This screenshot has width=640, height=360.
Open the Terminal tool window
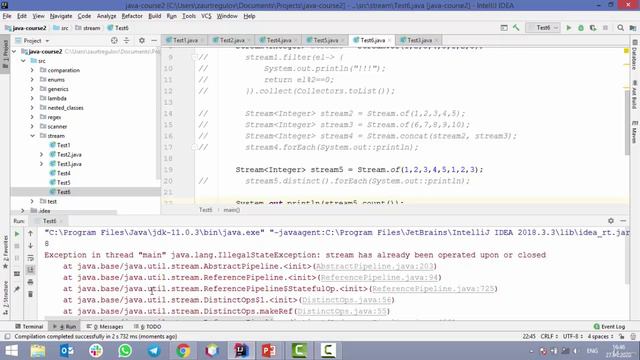(x=29, y=327)
